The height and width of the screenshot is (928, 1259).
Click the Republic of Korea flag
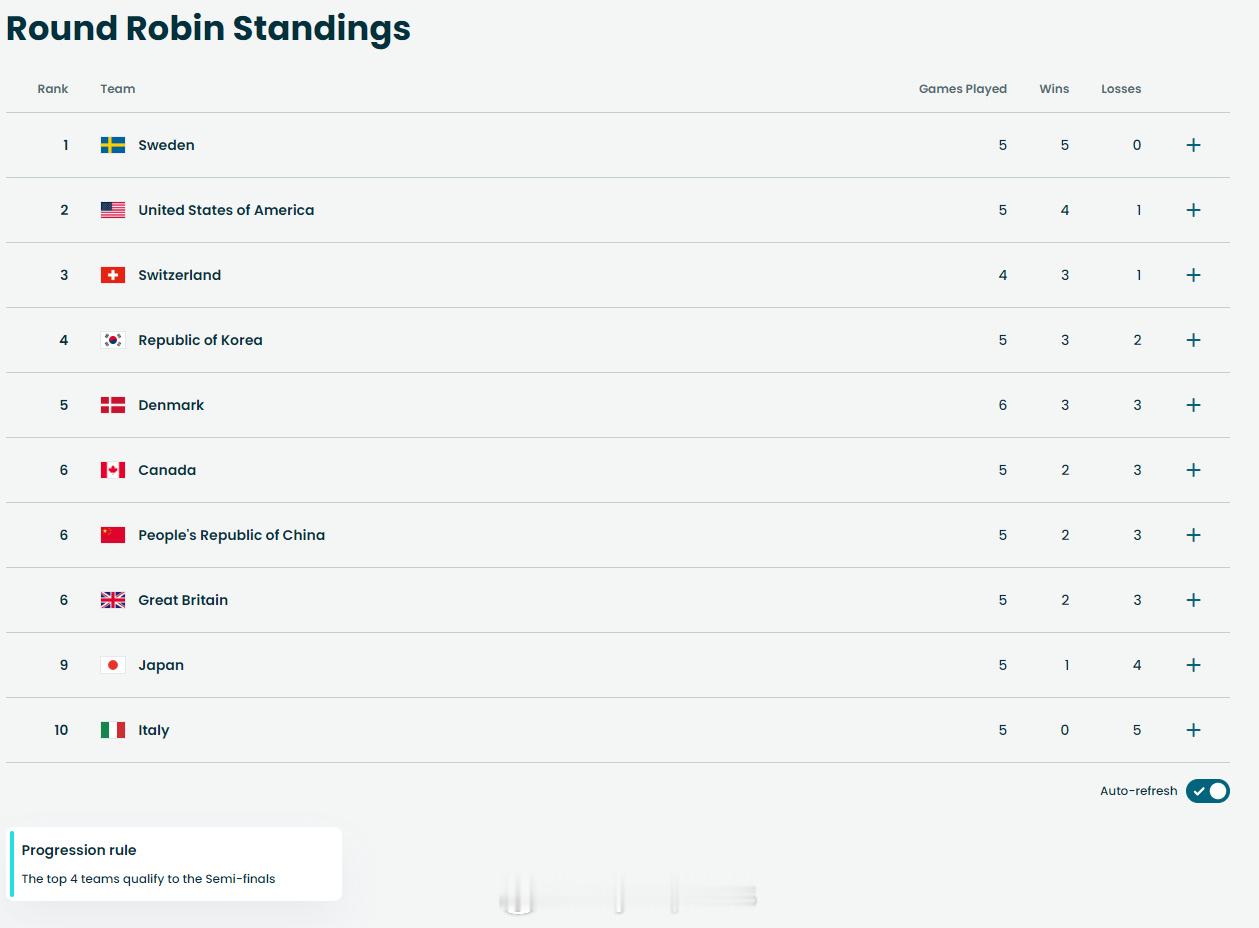113,340
